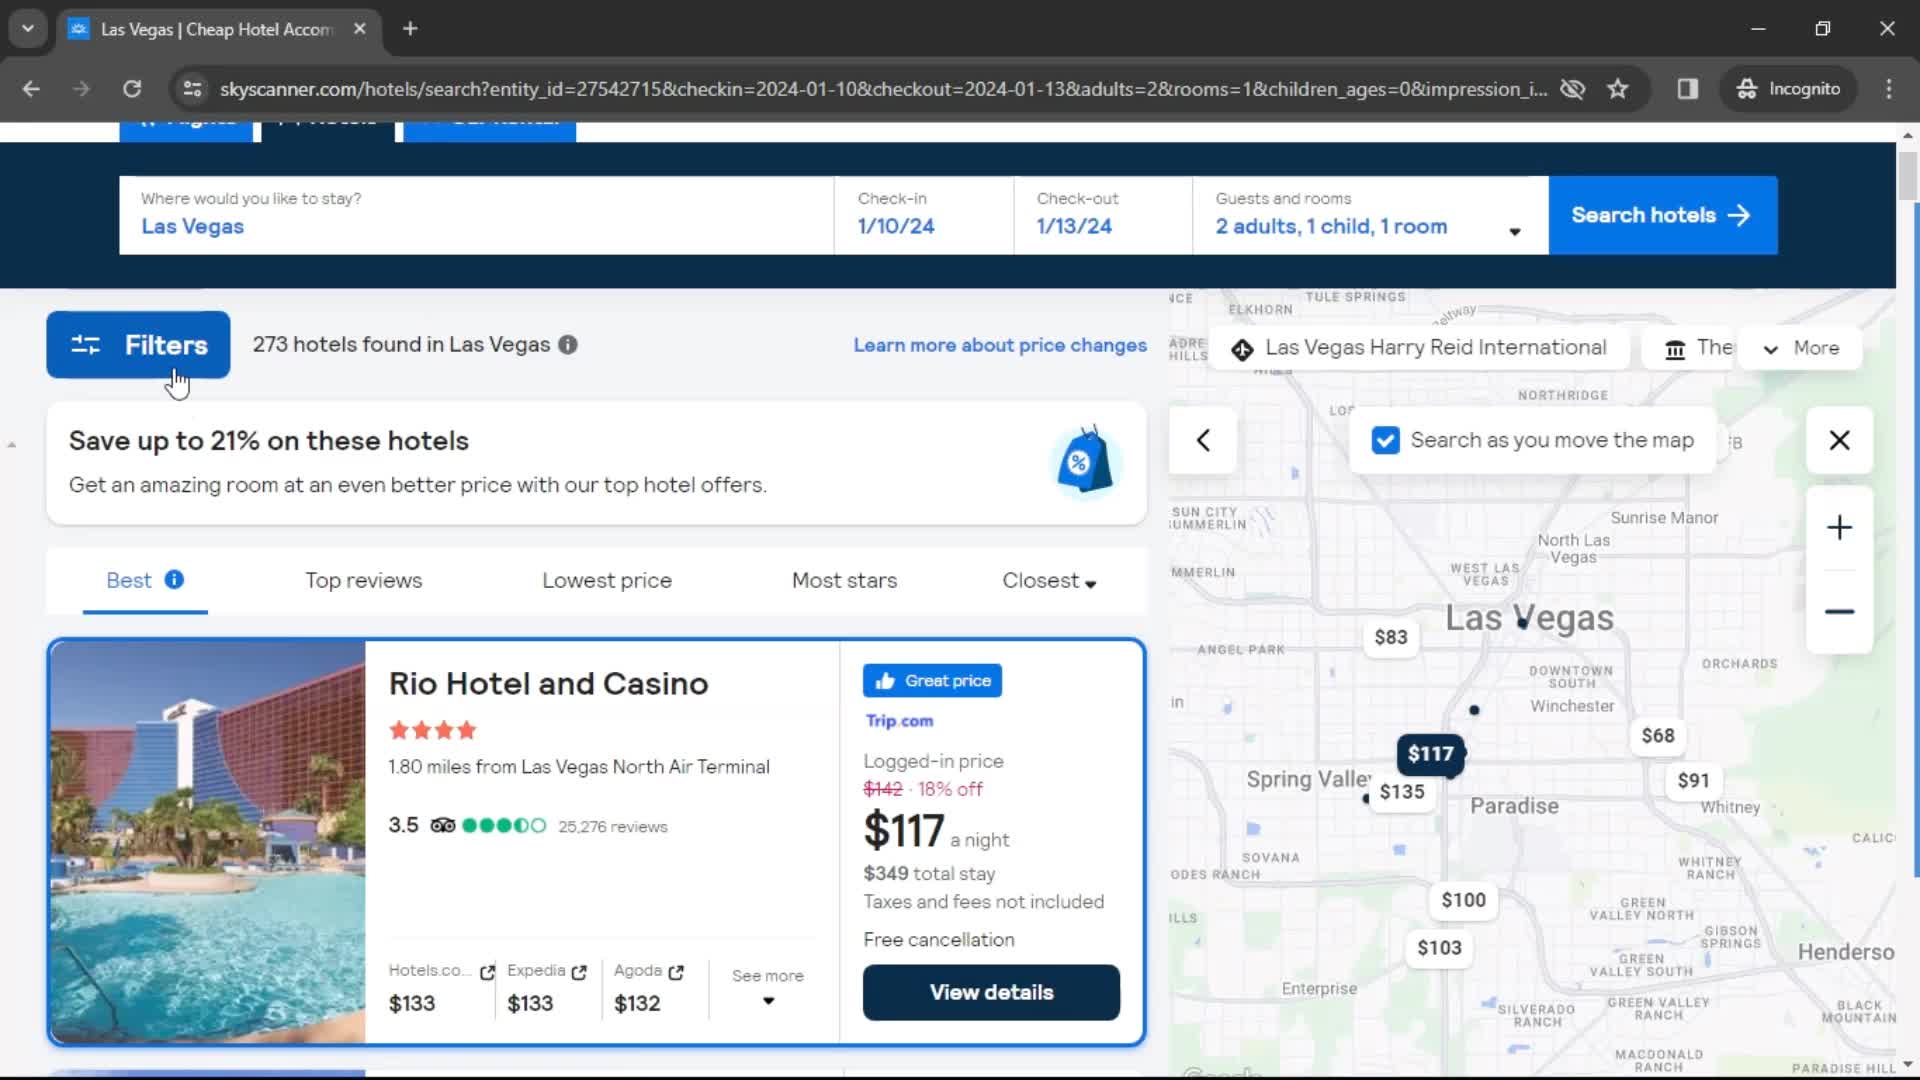Select the $91 map price marker
1920x1080 pixels.
click(x=1693, y=781)
